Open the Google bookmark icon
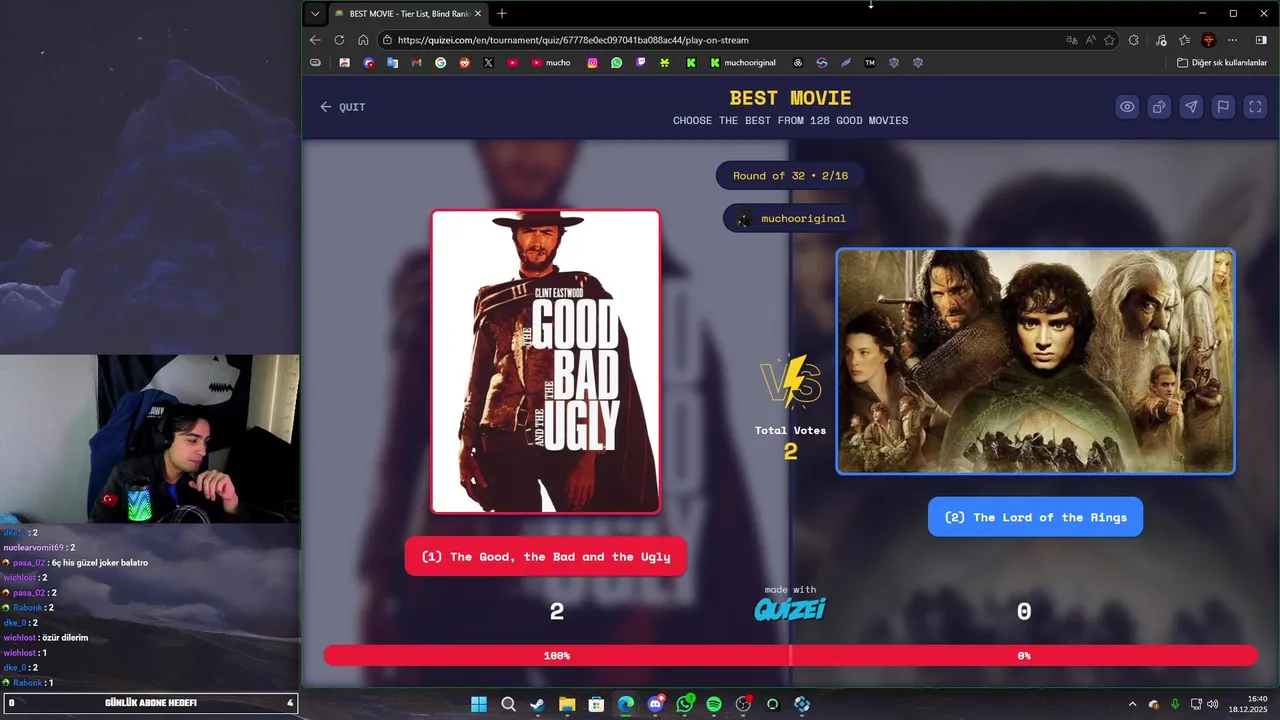The height and width of the screenshot is (720, 1280). pos(441,62)
